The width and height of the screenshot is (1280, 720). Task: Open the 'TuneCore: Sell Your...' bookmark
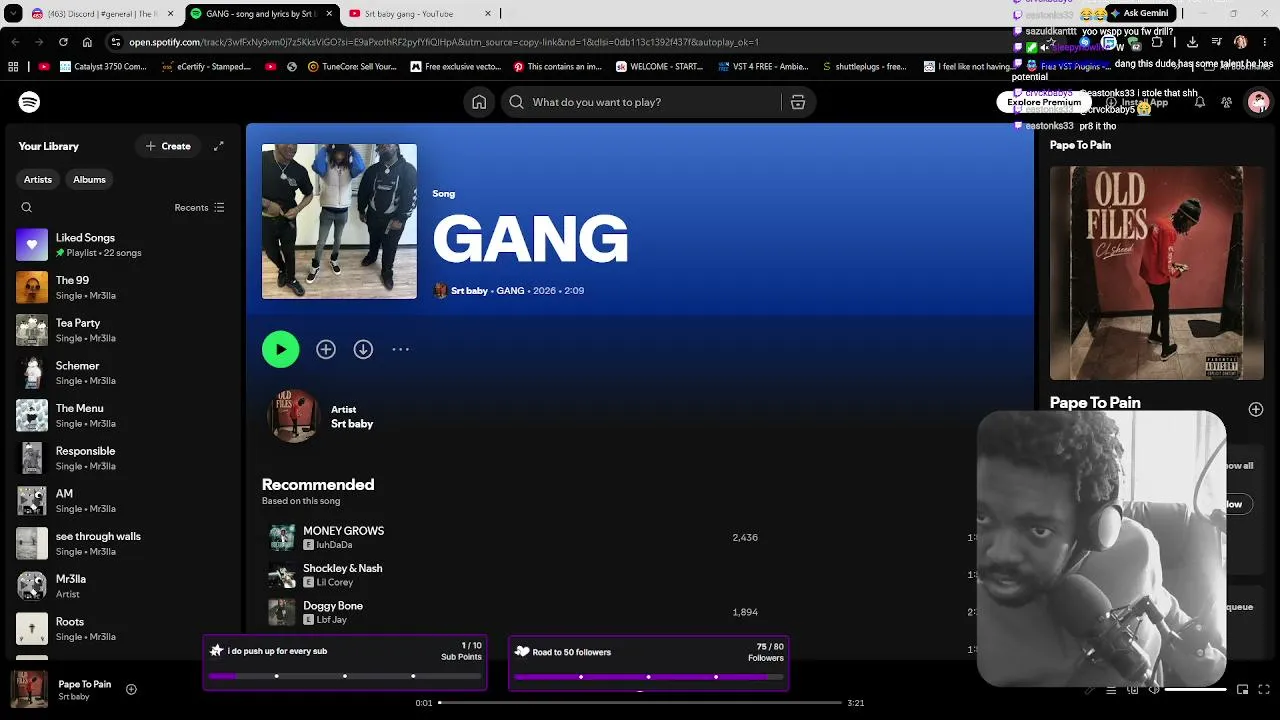(x=352, y=67)
